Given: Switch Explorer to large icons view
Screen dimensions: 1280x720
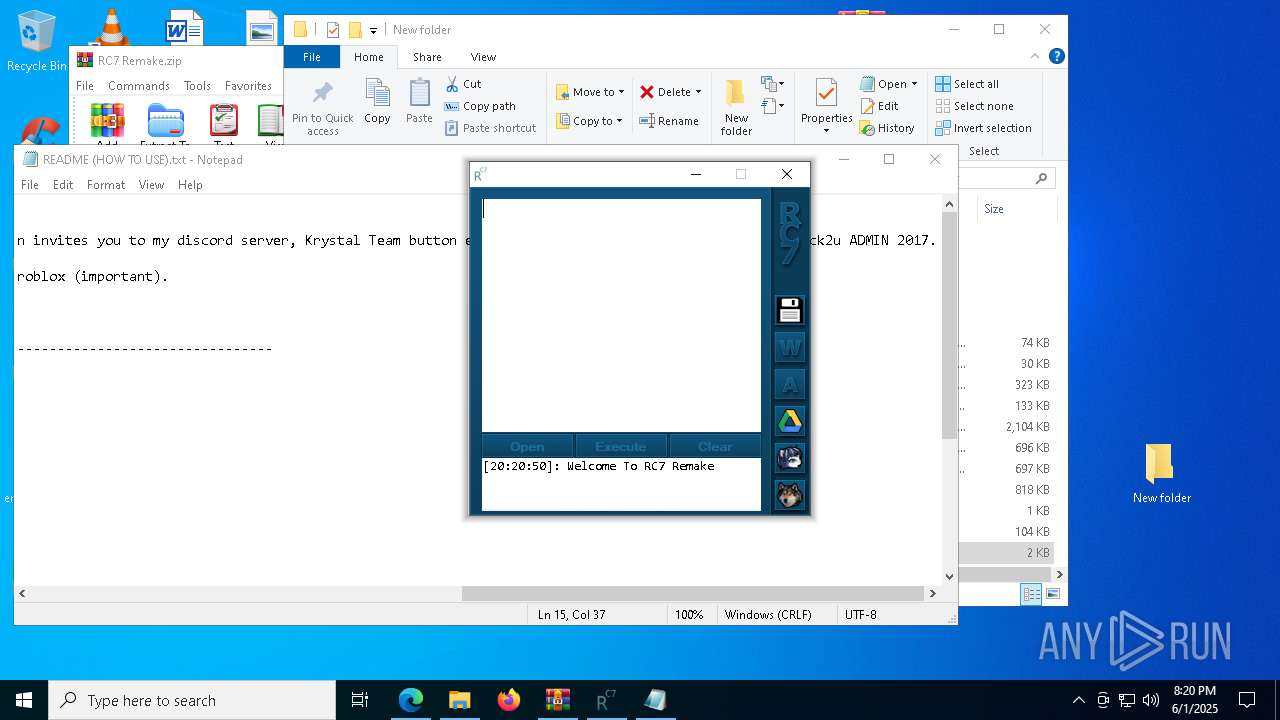Looking at the screenshot, I should click(x=1052, y=594).
